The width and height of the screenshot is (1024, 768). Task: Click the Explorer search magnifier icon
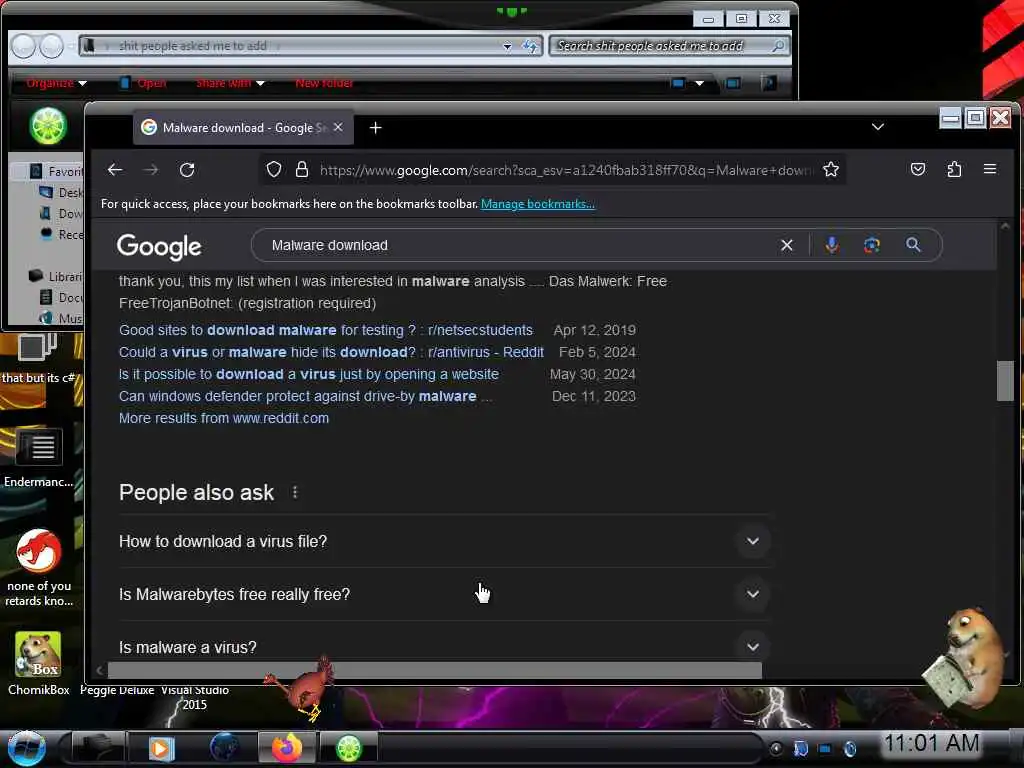click(x=778, y=46)
